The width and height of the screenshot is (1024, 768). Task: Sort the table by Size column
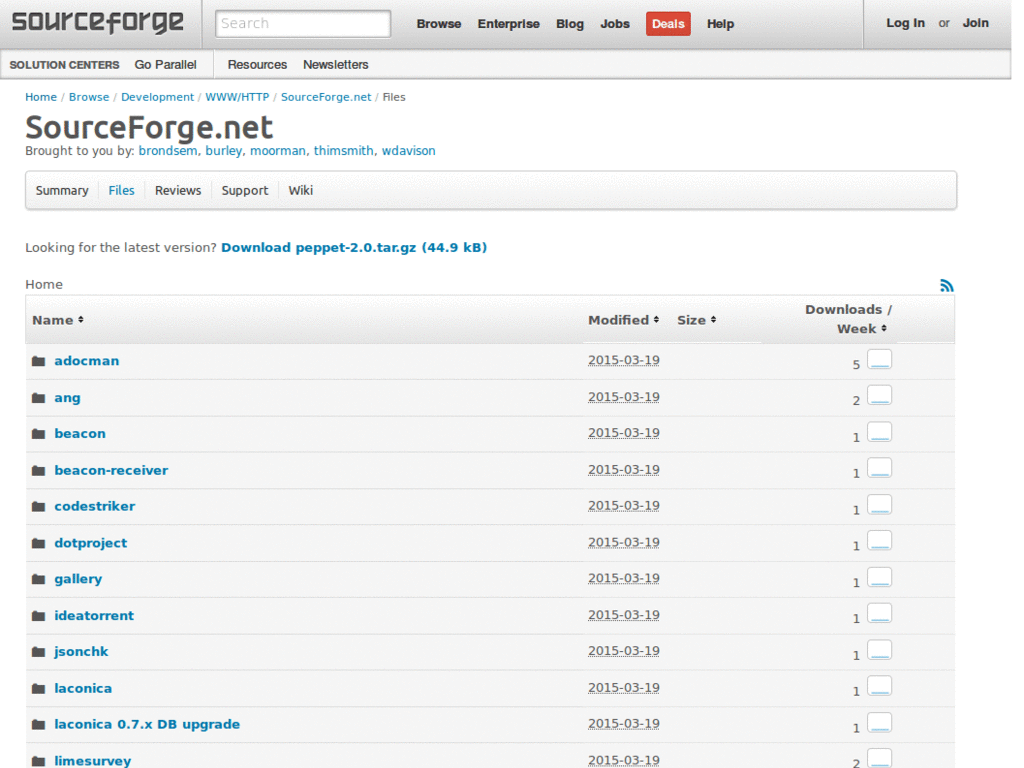click(696, 320)
